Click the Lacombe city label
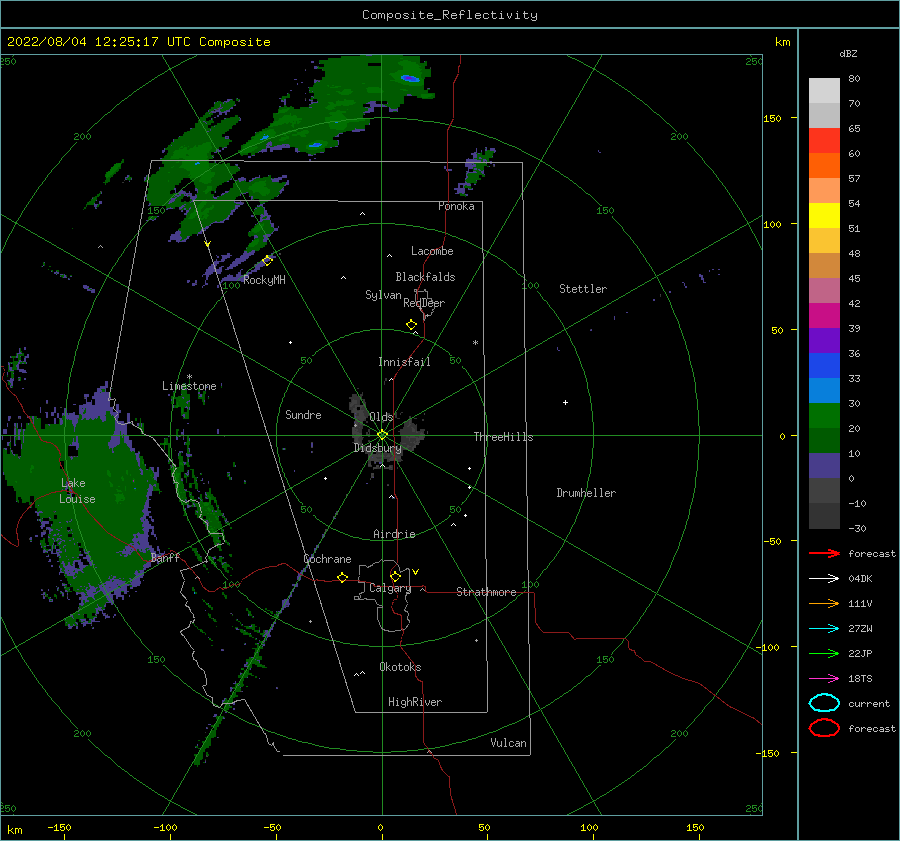Viewport: 900px width, 841px height. (x=432, y=251)
